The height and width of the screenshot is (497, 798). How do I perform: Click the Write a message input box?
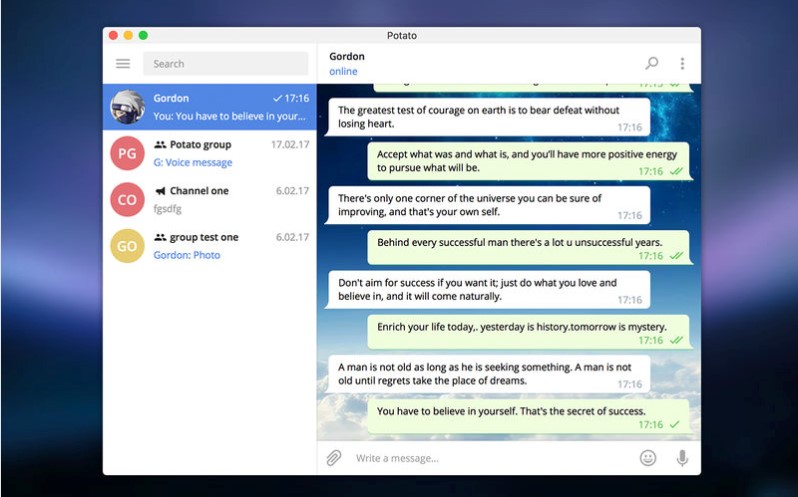coord(490,458)
